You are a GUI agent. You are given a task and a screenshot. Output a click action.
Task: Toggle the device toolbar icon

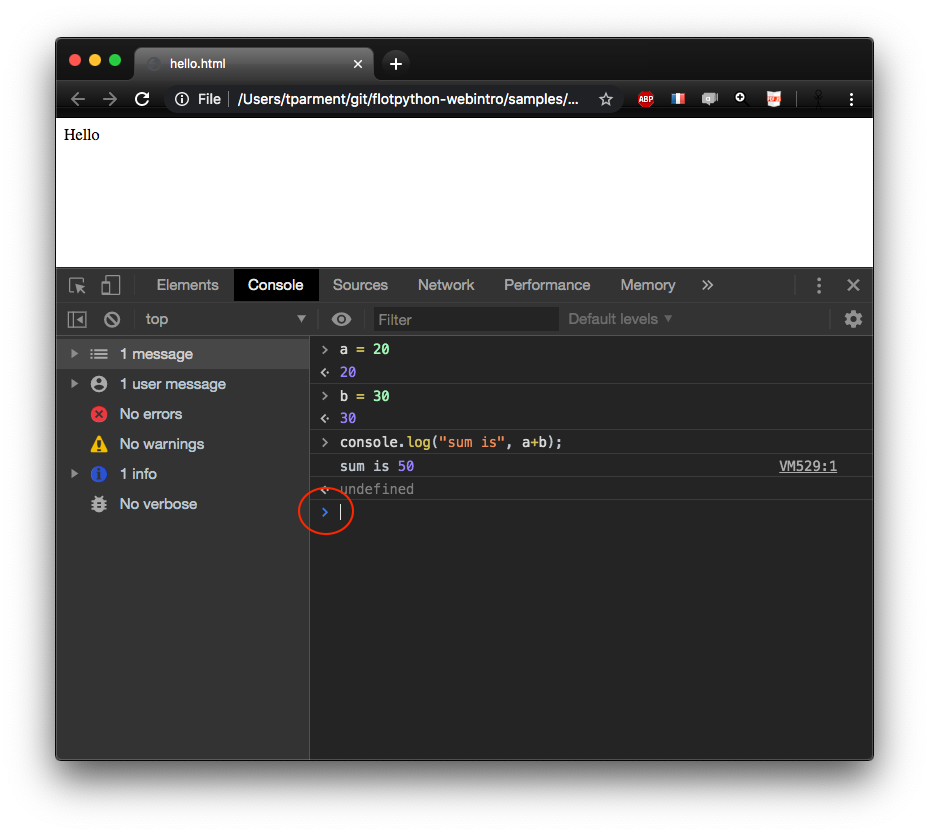pos(110,285)
